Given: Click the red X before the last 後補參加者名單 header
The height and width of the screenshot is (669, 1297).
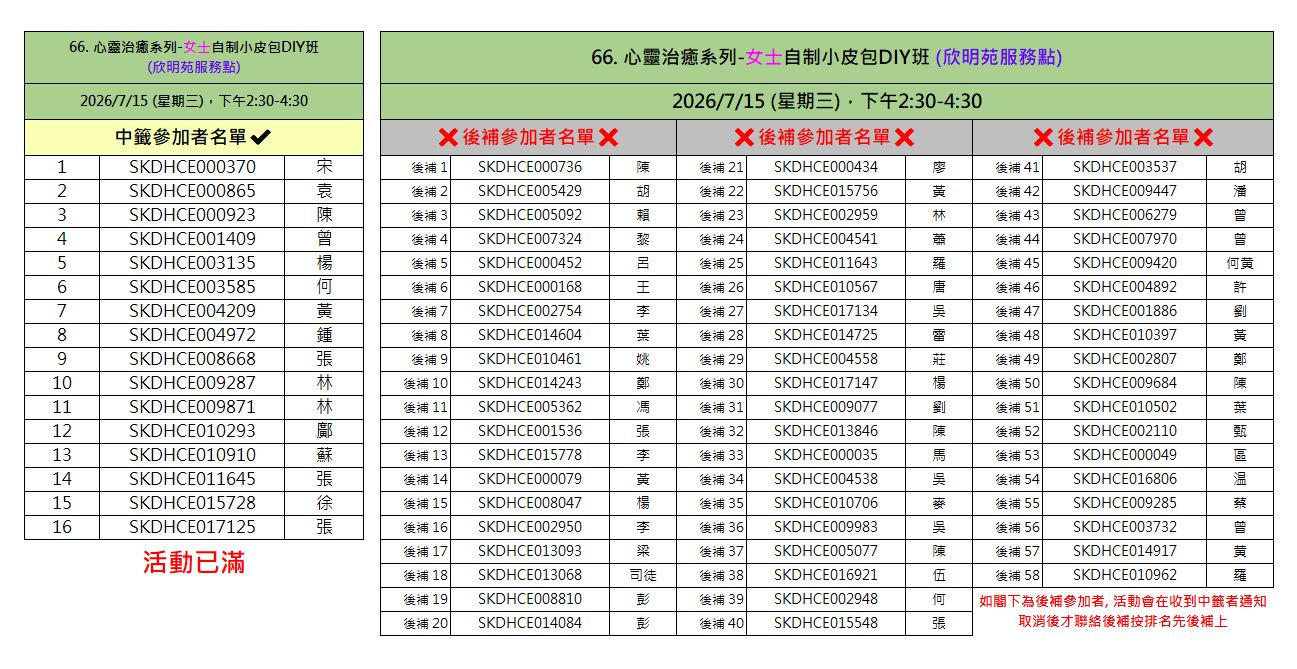Looking at the screenshot, I should click(1043, 138).
